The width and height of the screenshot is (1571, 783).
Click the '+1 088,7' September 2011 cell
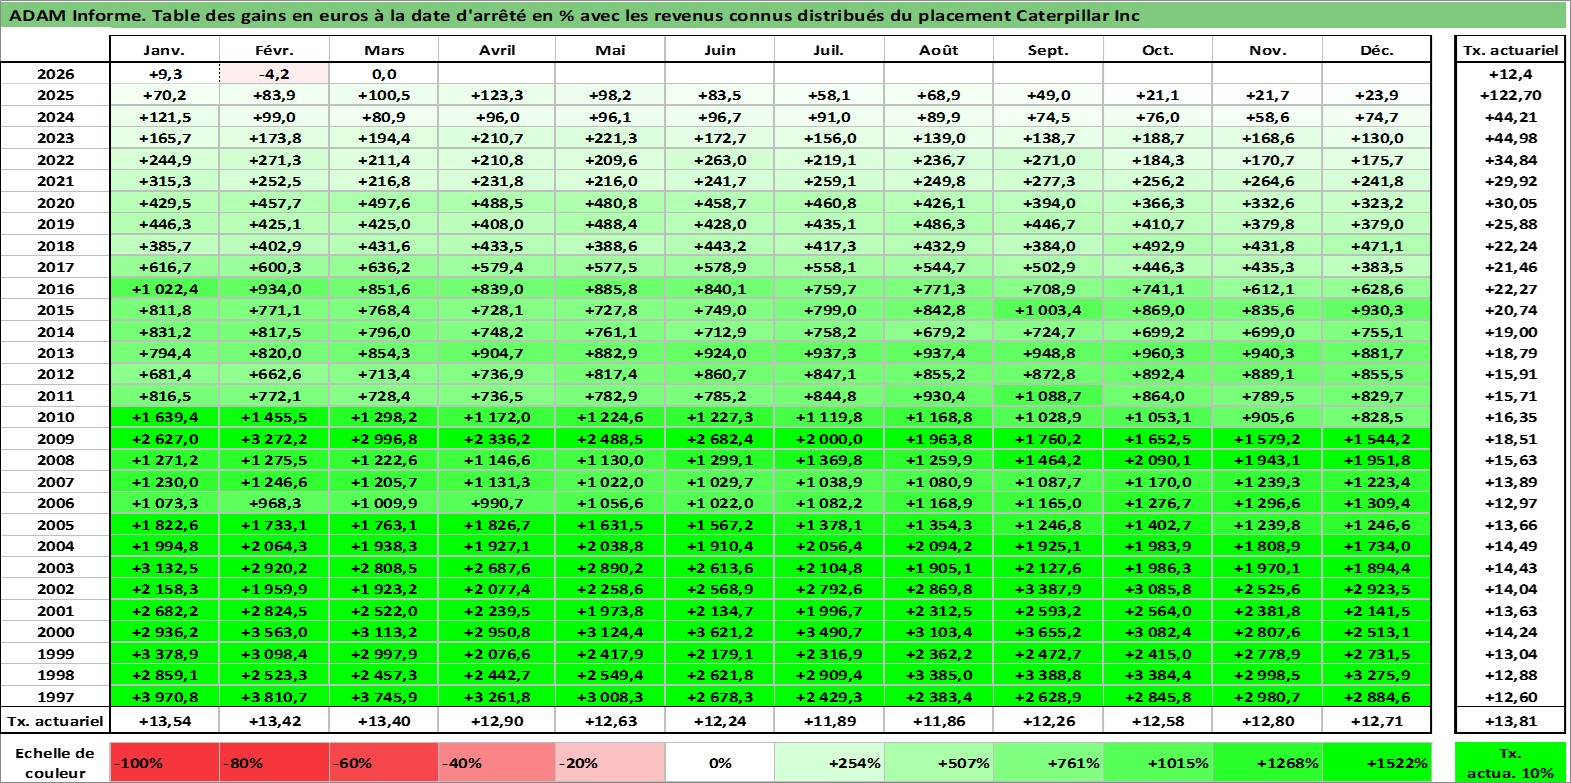click(1048, 396)
